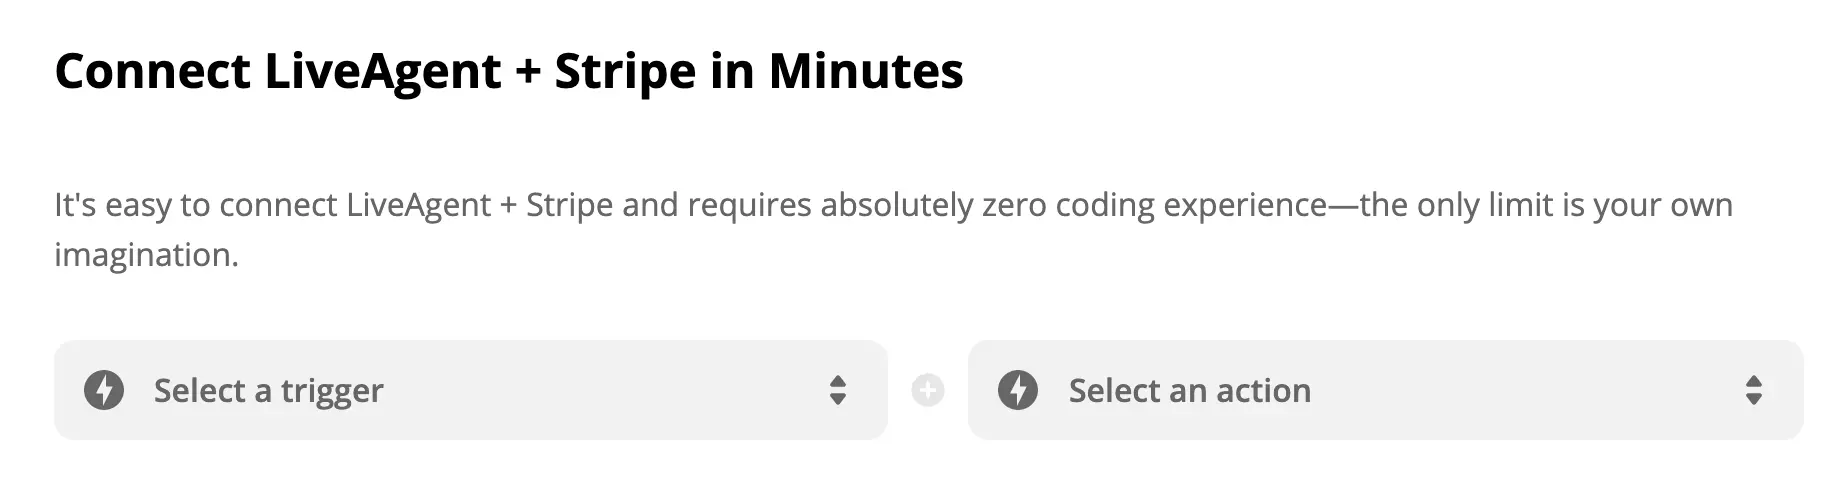This screenshot has width=1848, height=486.
Task: Click the description paragraph below the heading
Action: 892,206
